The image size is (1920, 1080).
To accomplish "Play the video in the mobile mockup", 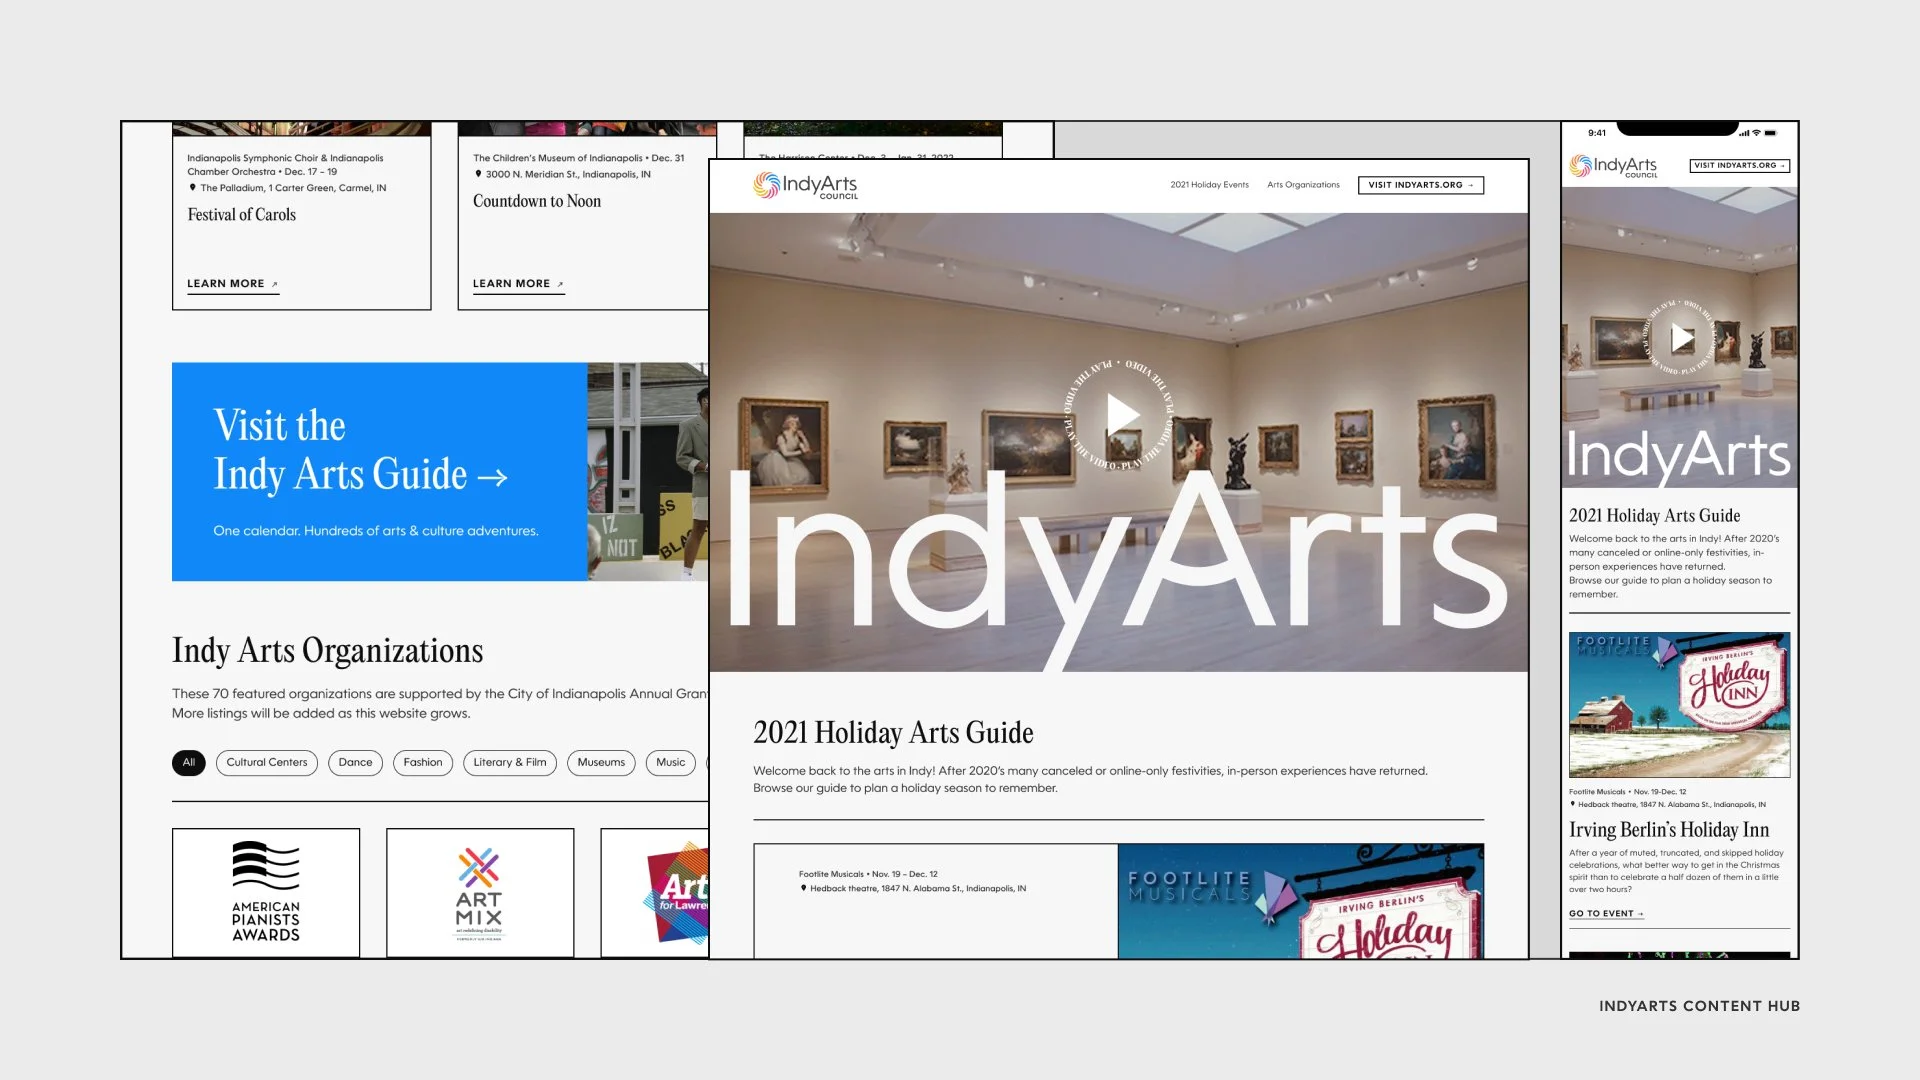I will coord(1682,338).
